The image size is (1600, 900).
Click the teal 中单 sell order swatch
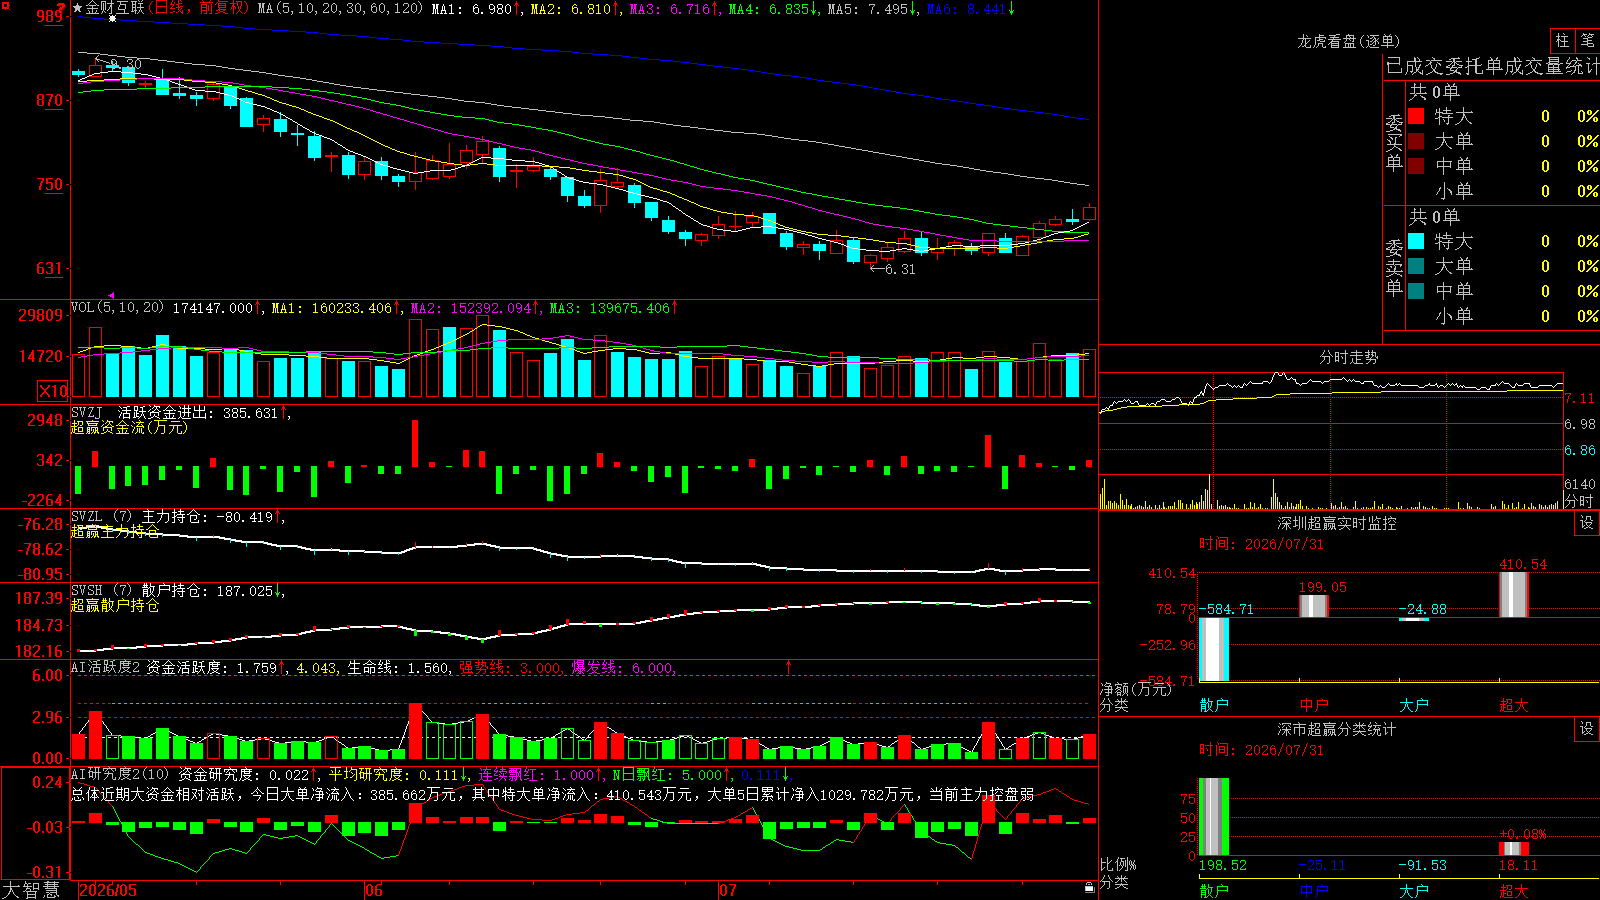1416,291
